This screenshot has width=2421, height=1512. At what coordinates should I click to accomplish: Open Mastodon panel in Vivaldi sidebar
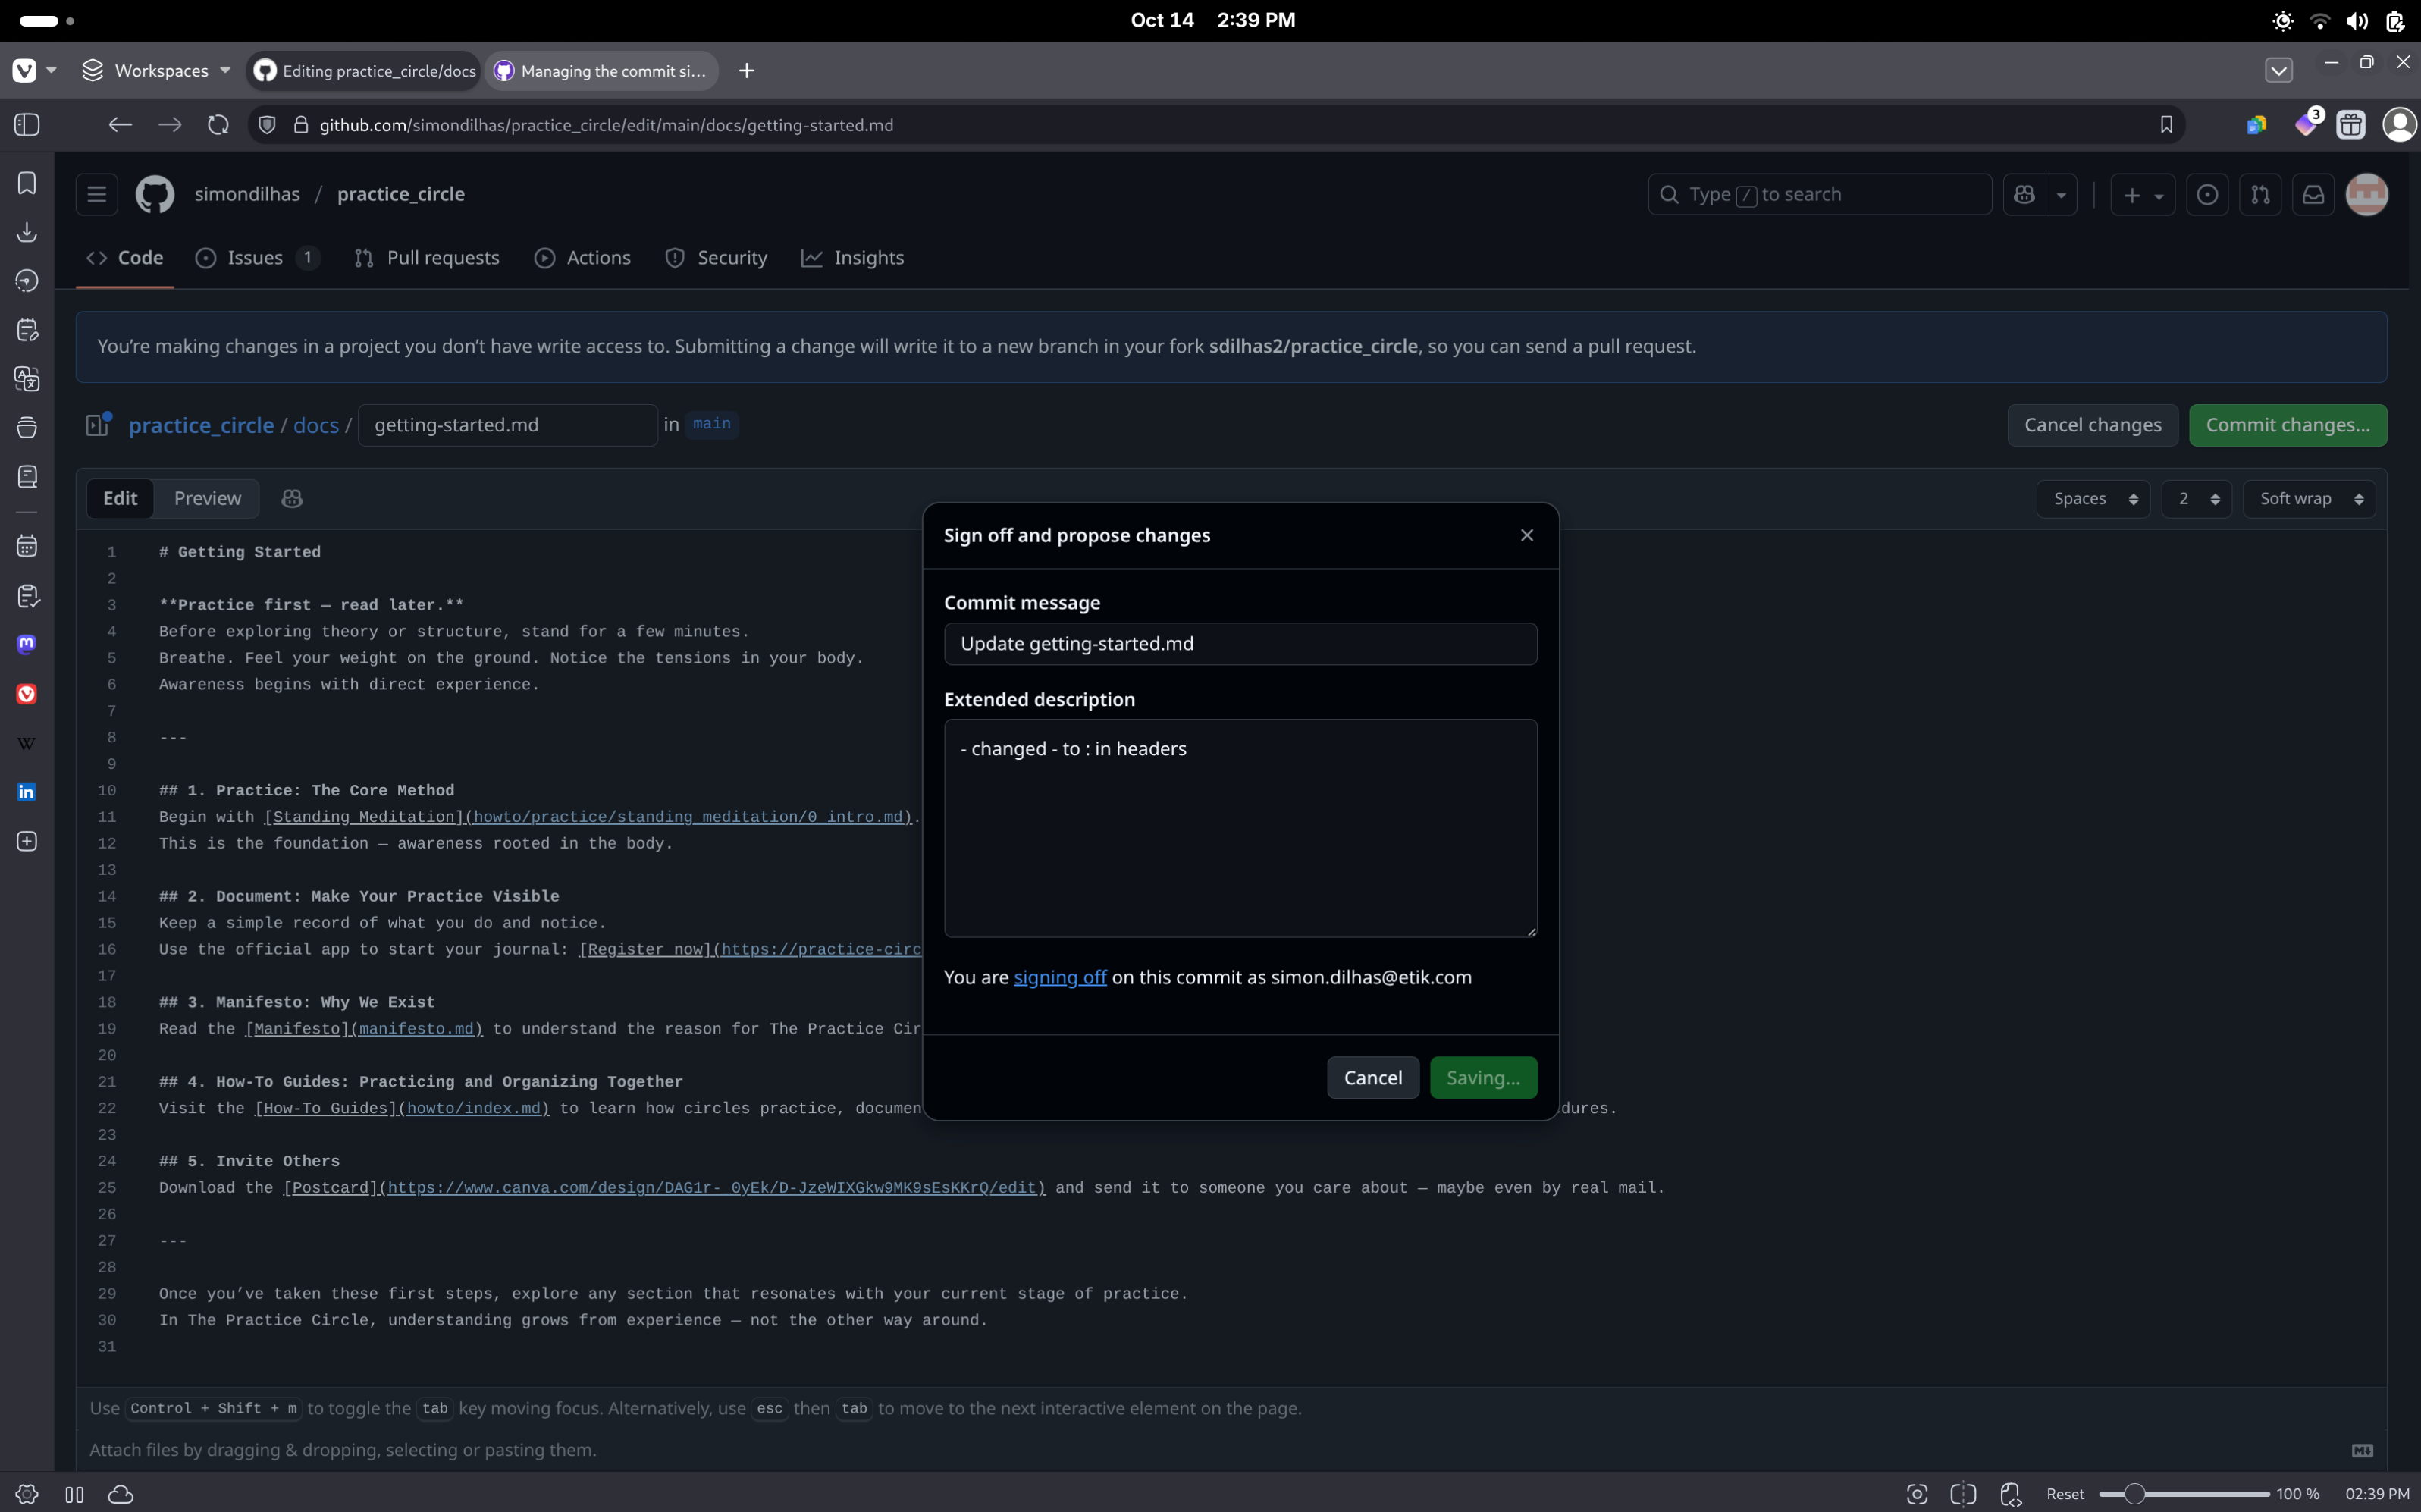coord(27,644)
